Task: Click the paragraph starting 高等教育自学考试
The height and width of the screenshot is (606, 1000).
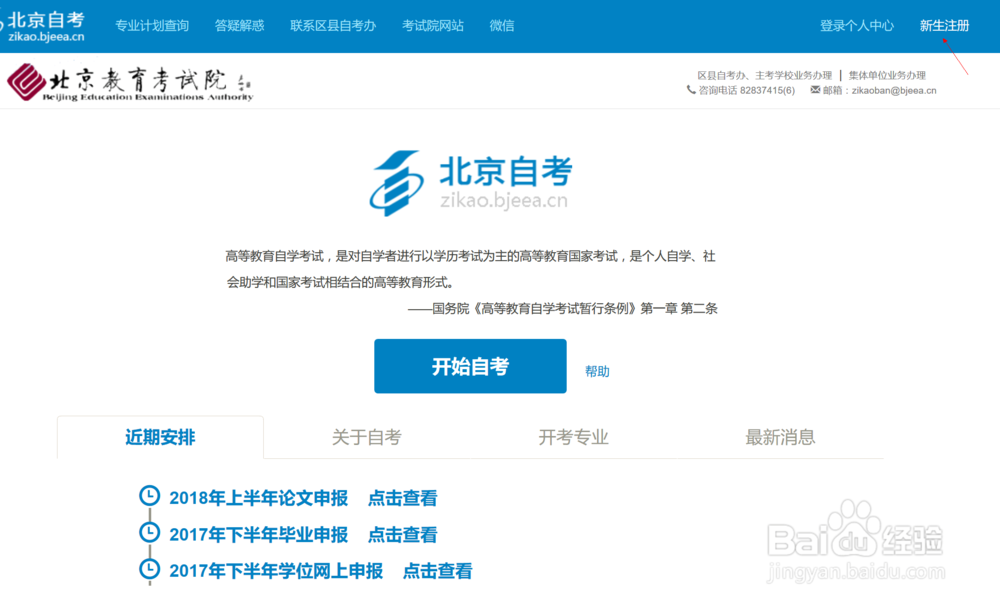Action: (470, 269)
